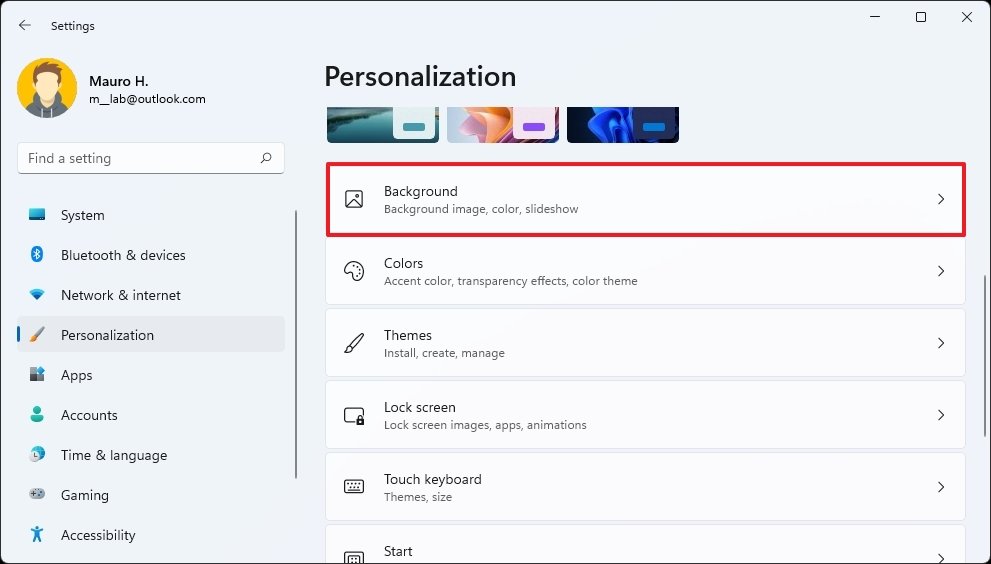This screenshot has width=991, height=564.
Task: Click the Lock screen icon
Action: tap(354, 415)
